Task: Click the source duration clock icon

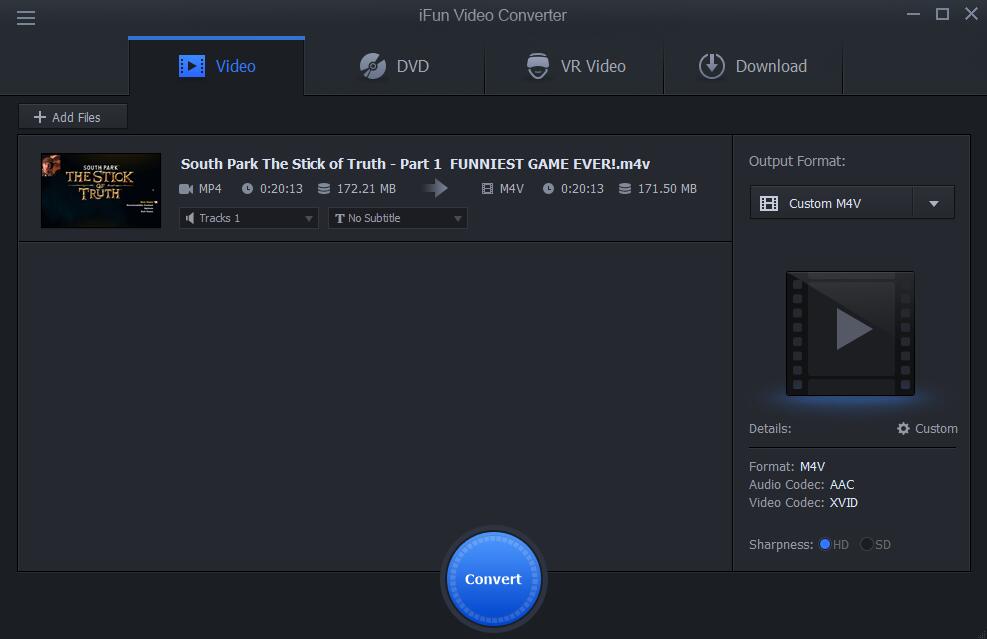Action: tap(247, 189)
